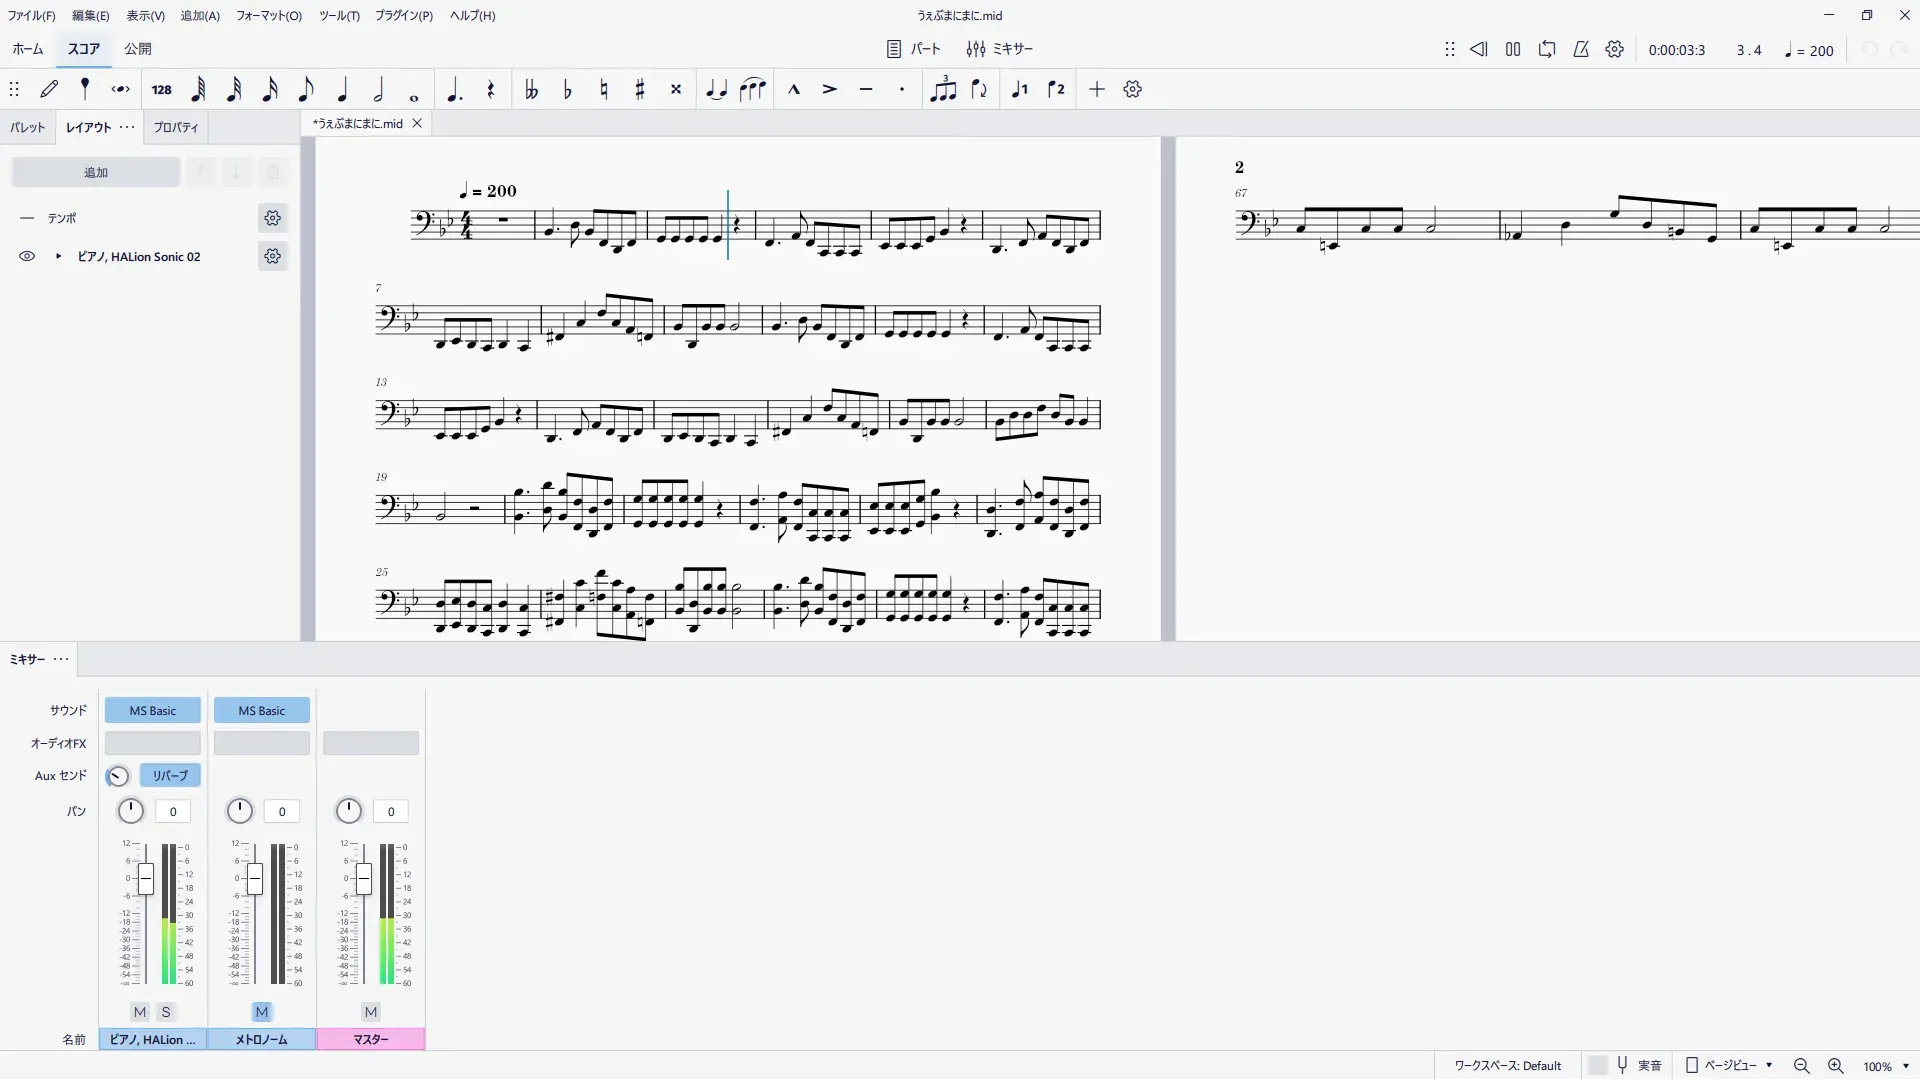The image size is (1920, 1080).
Task: Enable note input pencil tool
Action: tap(49, 90)
